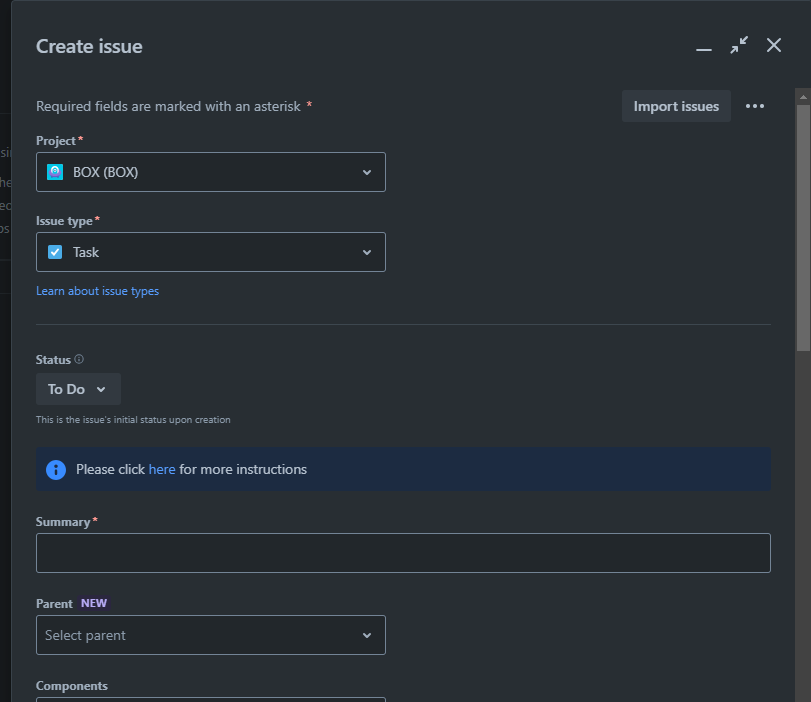Click the BOX project avatar icon
The height and width of the screenshot is (702, 811).
coord(55,172)
